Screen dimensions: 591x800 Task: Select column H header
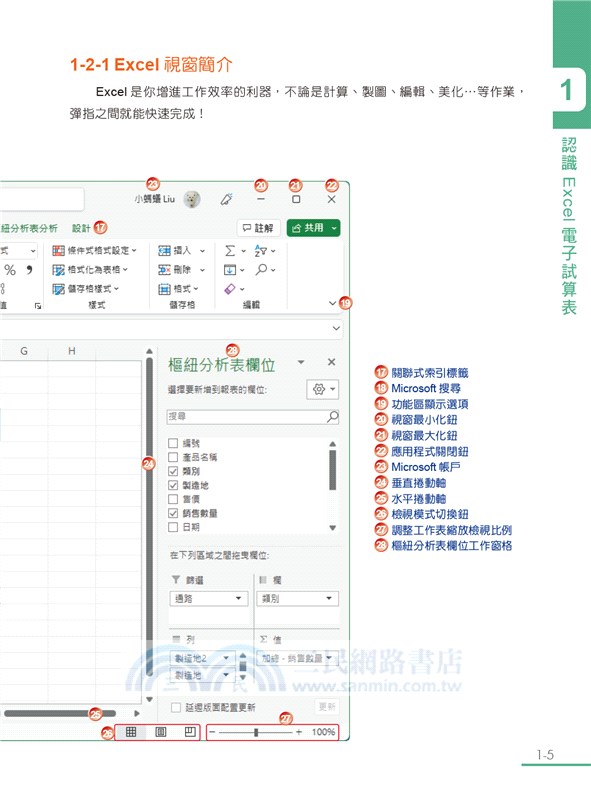(71, 351)
